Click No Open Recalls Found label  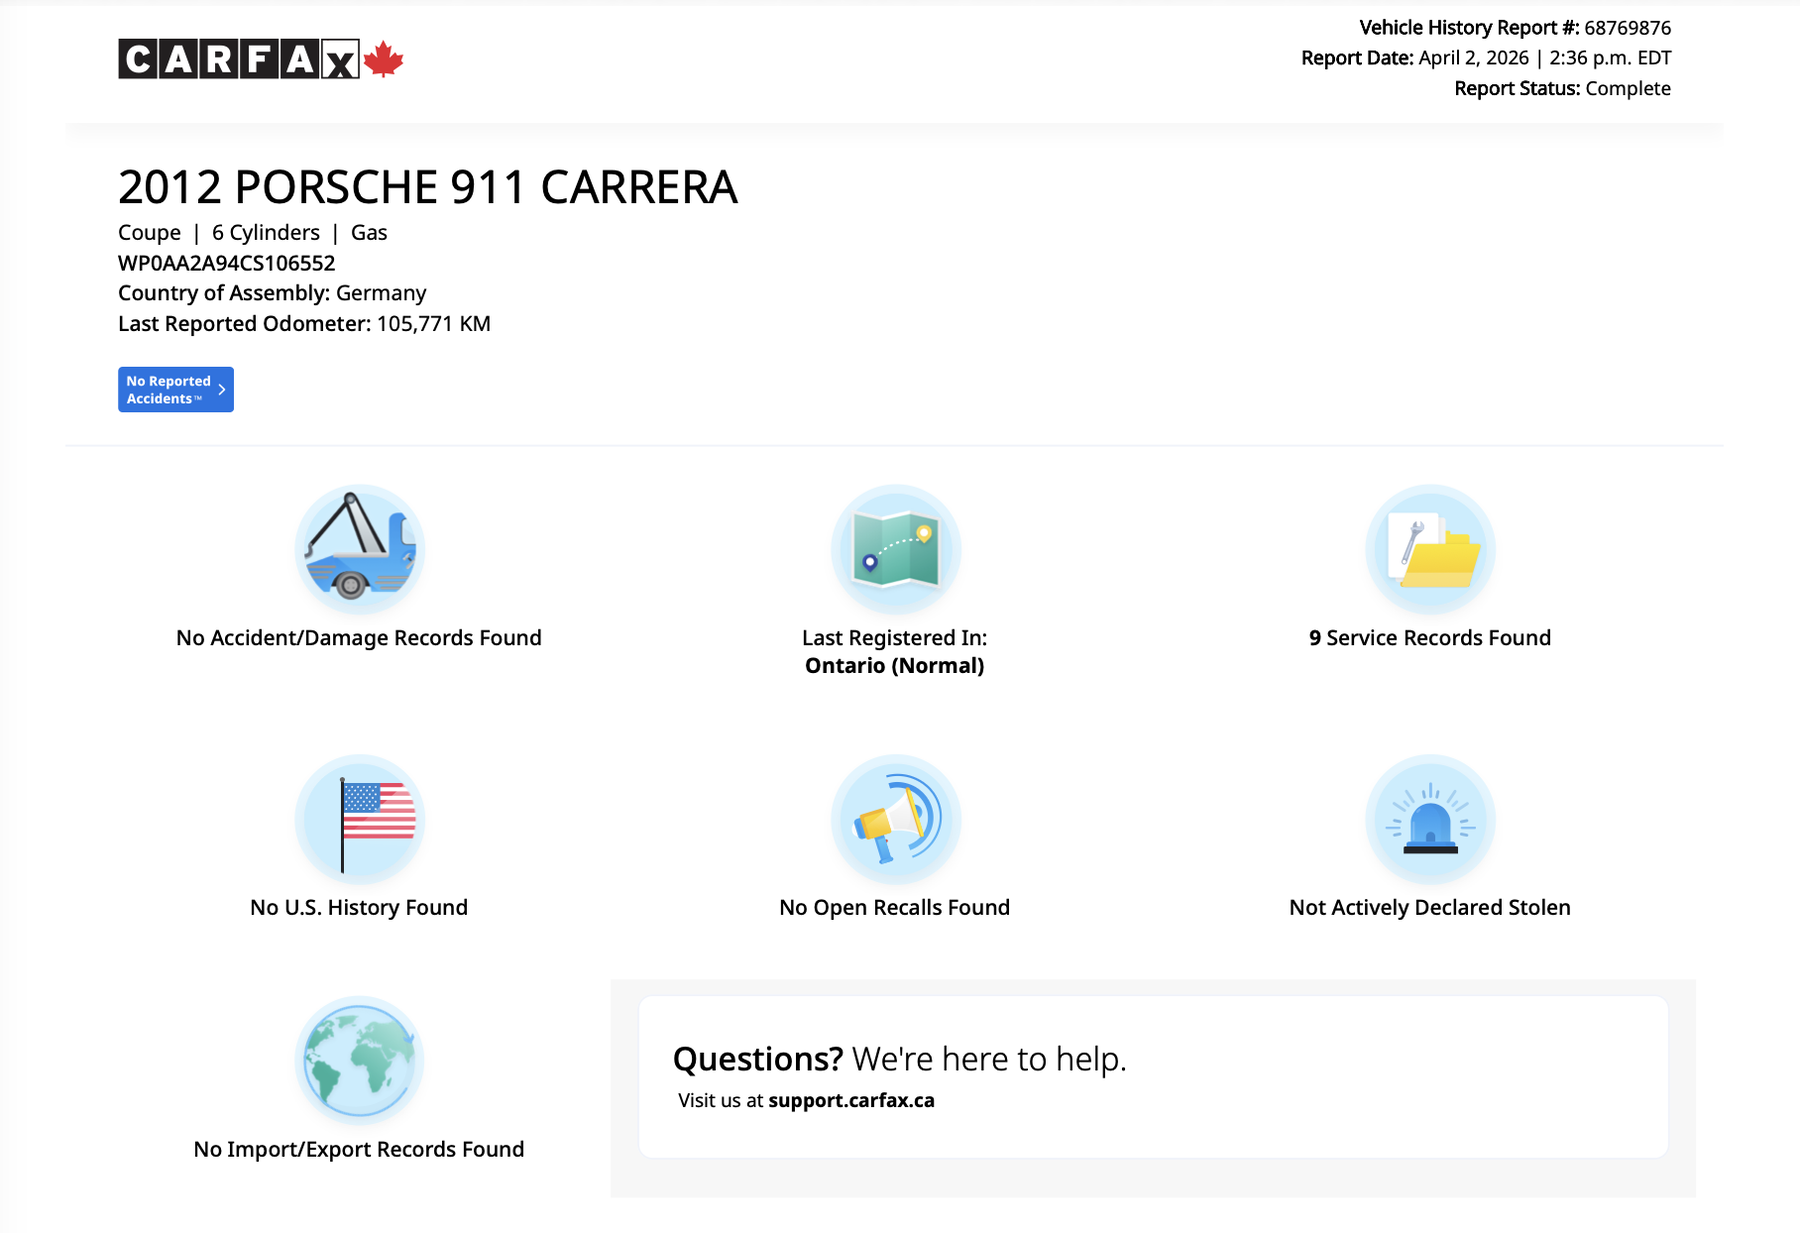[x=894, y=907]
